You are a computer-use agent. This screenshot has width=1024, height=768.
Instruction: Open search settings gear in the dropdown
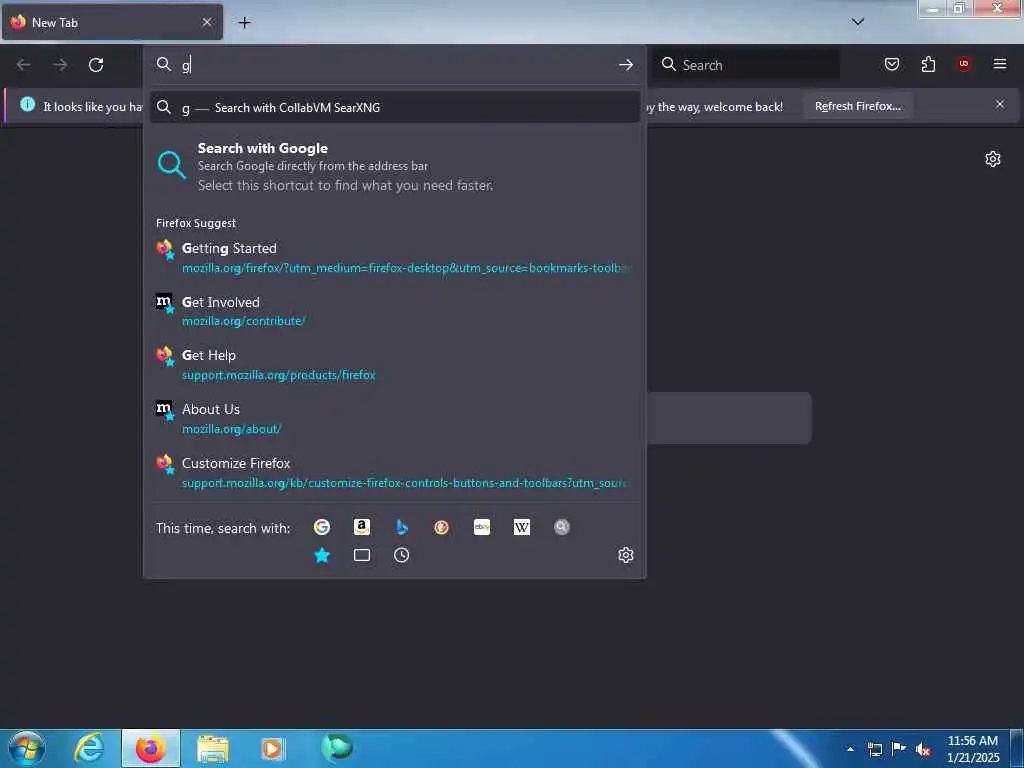pyautogui.click(x=626, y=555)
